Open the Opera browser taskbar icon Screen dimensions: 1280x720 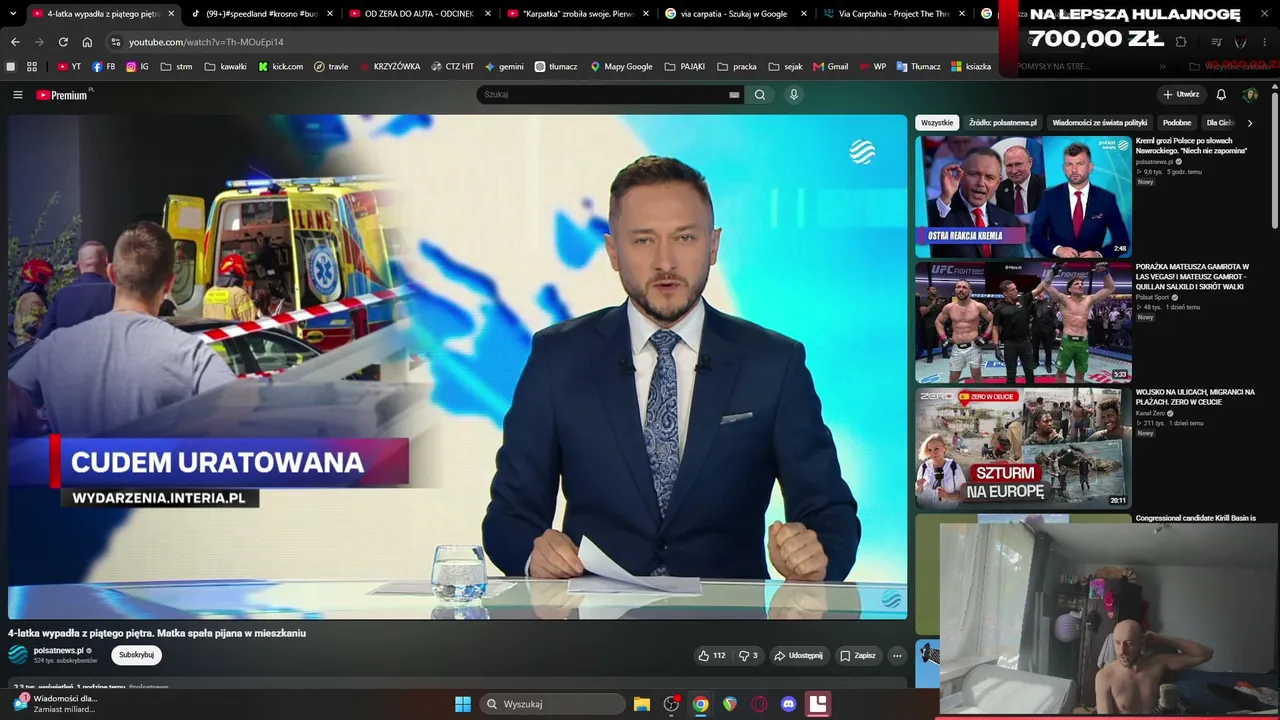pos(759,704)
